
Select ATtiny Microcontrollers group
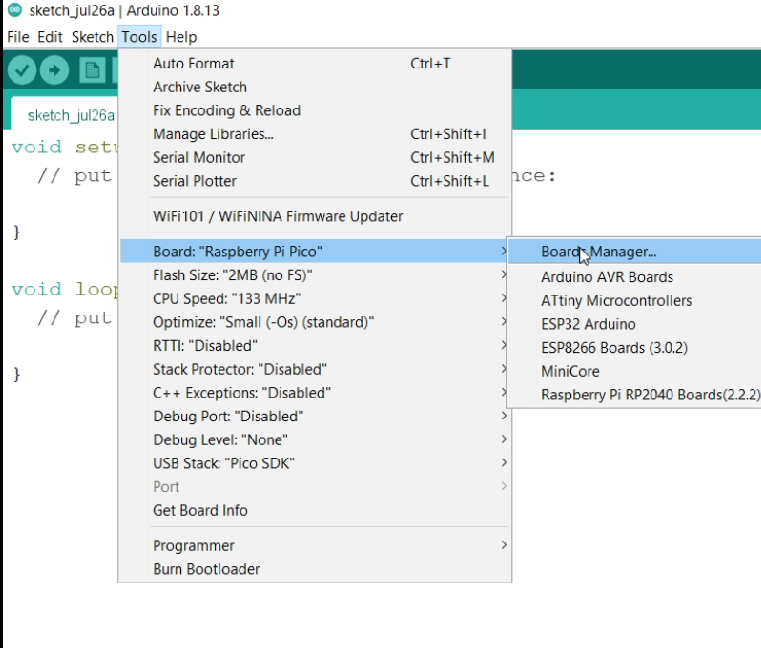635,300
